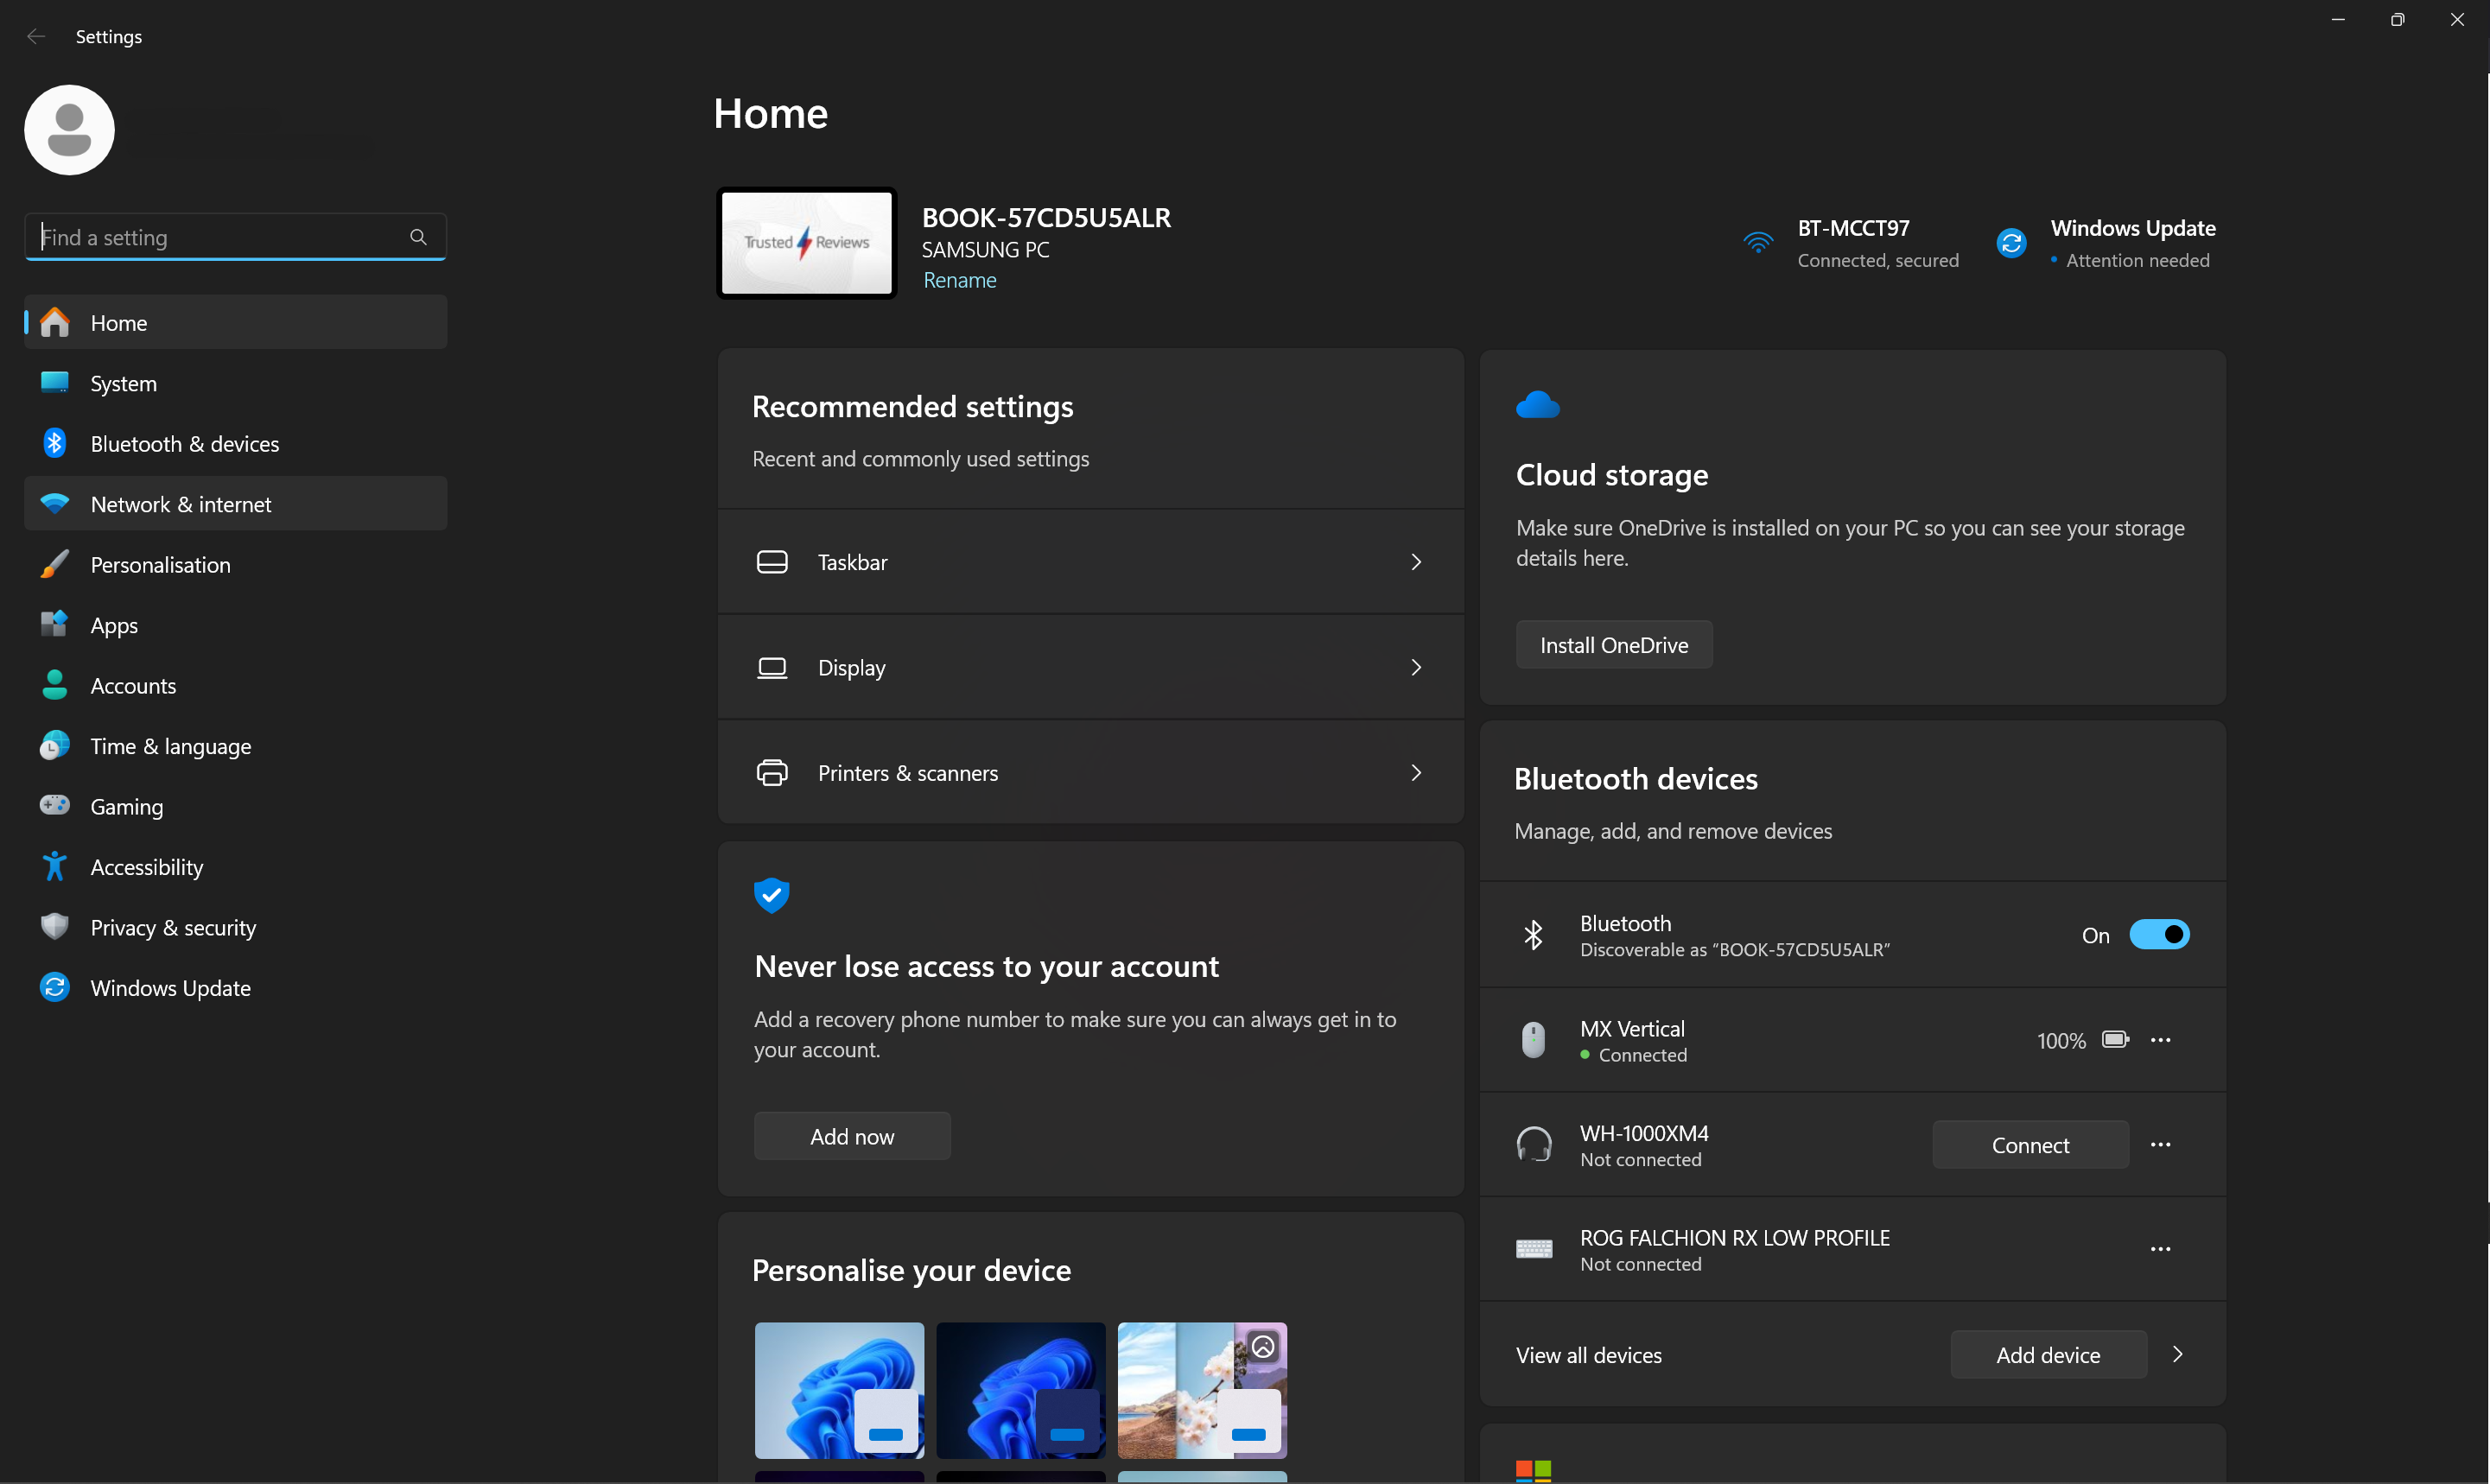Click the user profile avatar
Image resolution: width=2490 pixels, height=1484 pixels.
pyautogui.click(x=69, y=130)
